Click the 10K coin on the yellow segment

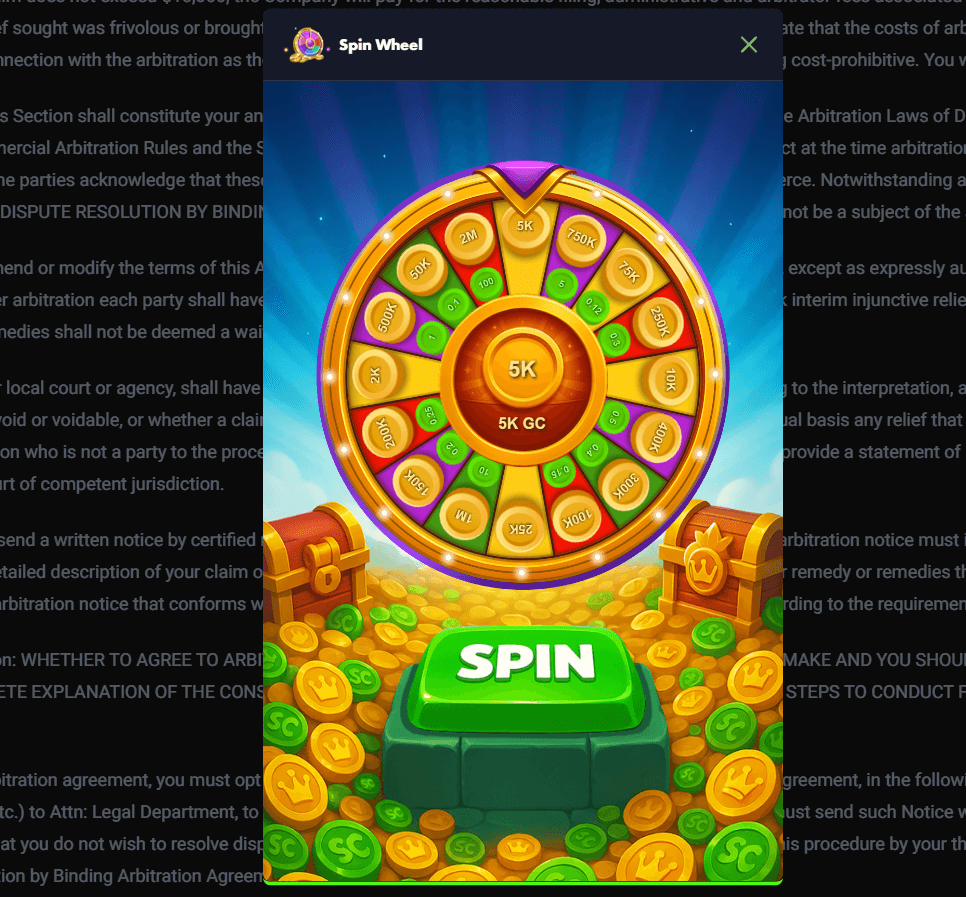click(x=670, y=380)
